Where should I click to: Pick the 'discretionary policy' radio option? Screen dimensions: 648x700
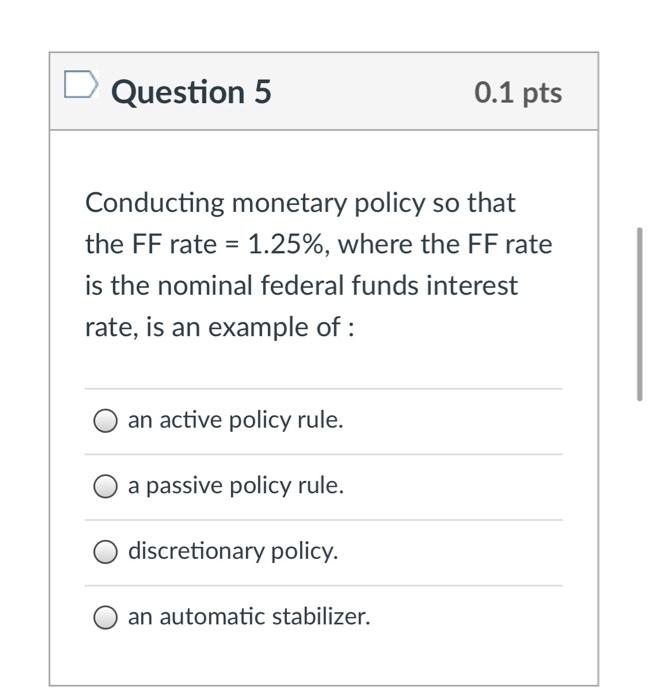click(106, 552)
